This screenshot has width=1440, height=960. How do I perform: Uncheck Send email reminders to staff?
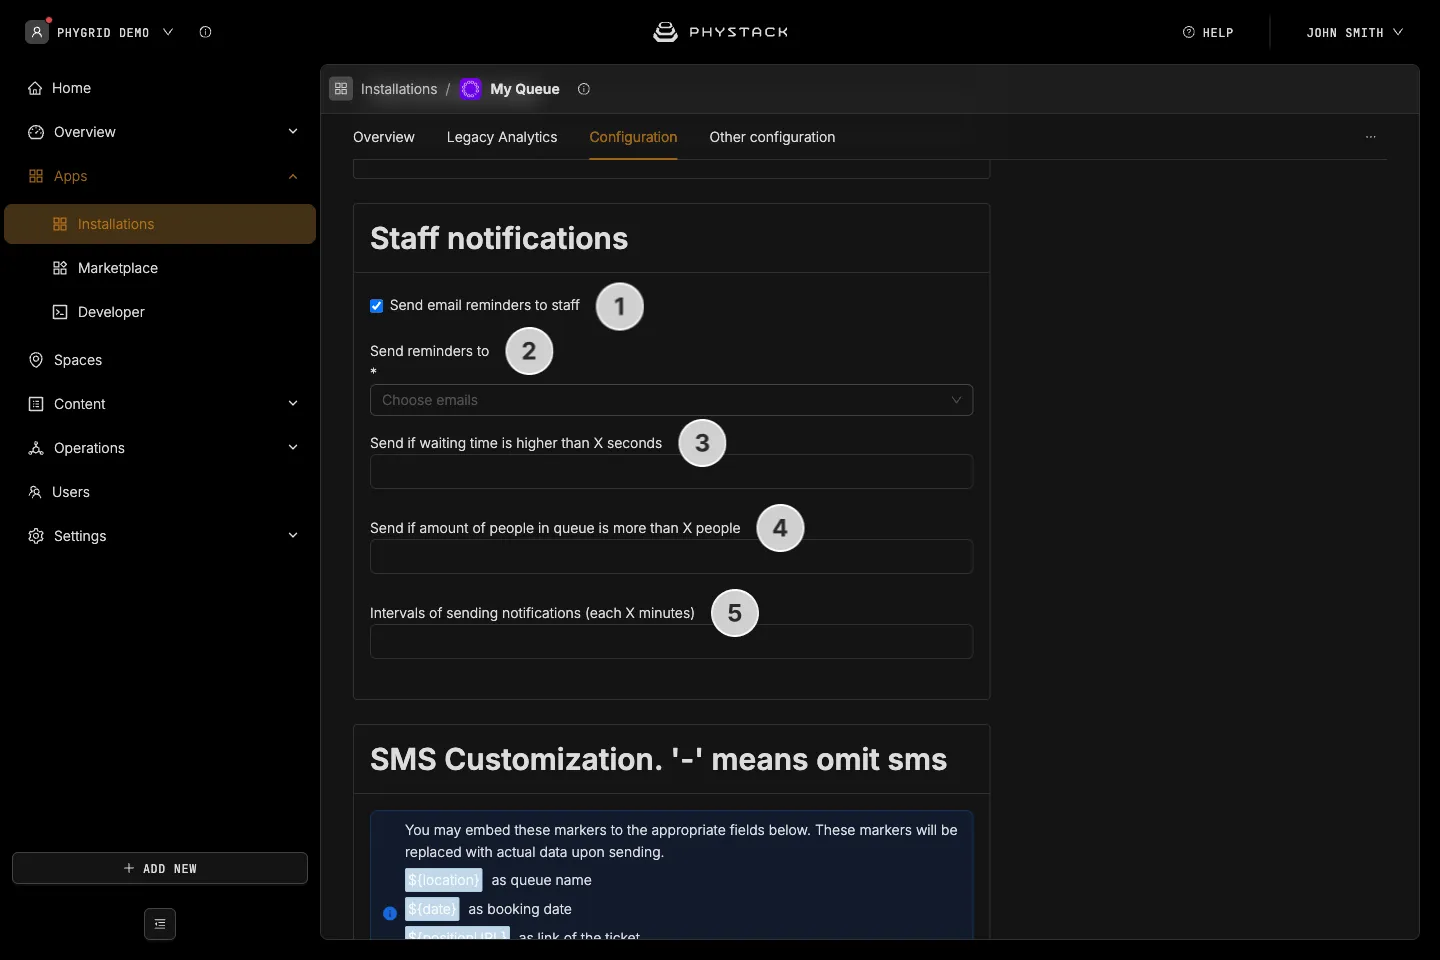(377, 306)
